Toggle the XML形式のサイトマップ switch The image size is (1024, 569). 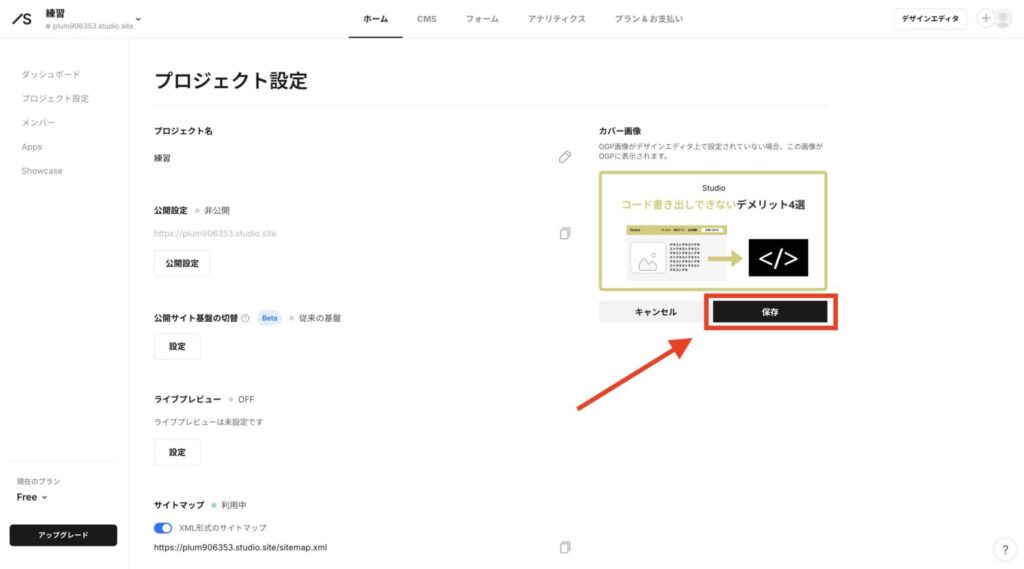coord(163,528)
